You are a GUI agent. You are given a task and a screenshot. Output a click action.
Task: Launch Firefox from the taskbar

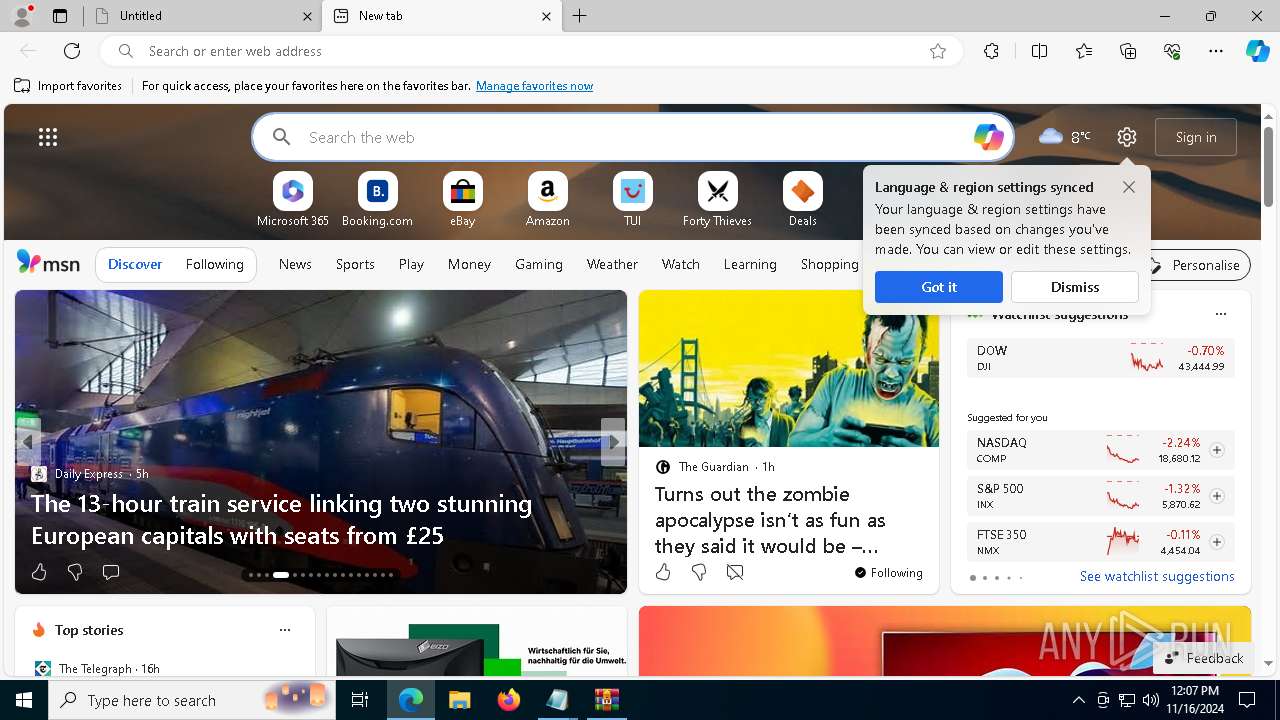coord(508,700)
